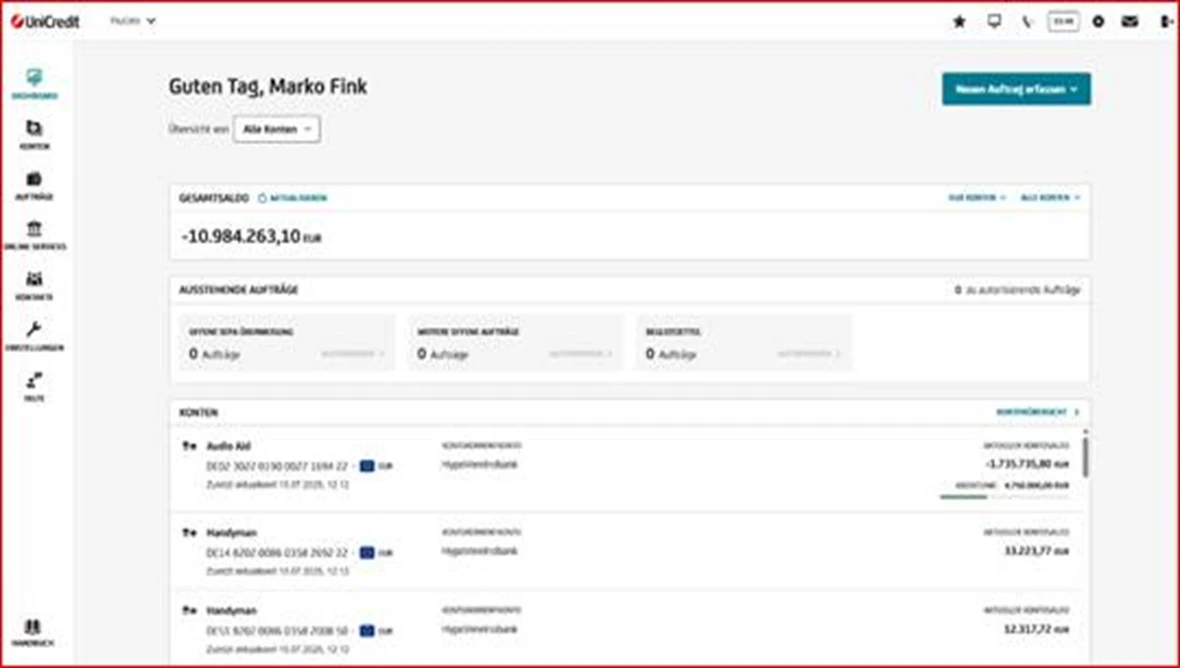Viewport: 1180px width, 668px height.
Task: Open the Neuen Auftrag erfassen menu
Action: point(1016,89)
